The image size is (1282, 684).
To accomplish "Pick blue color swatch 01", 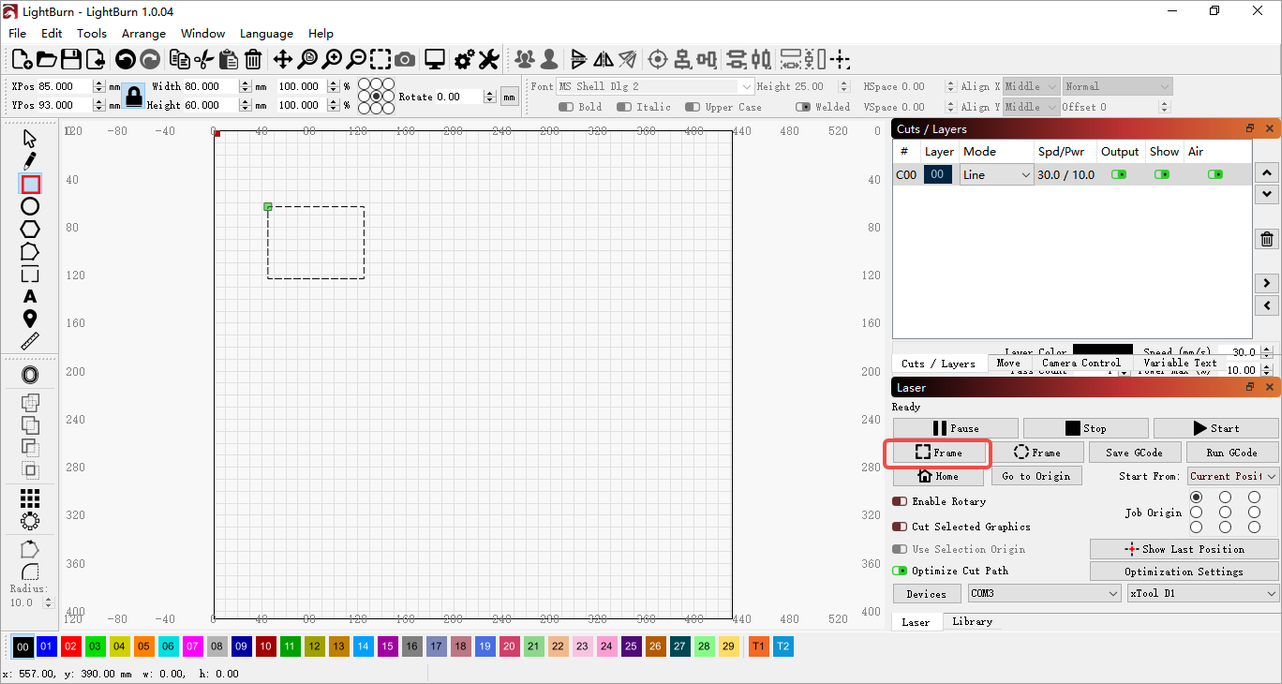I will [46, 647].
